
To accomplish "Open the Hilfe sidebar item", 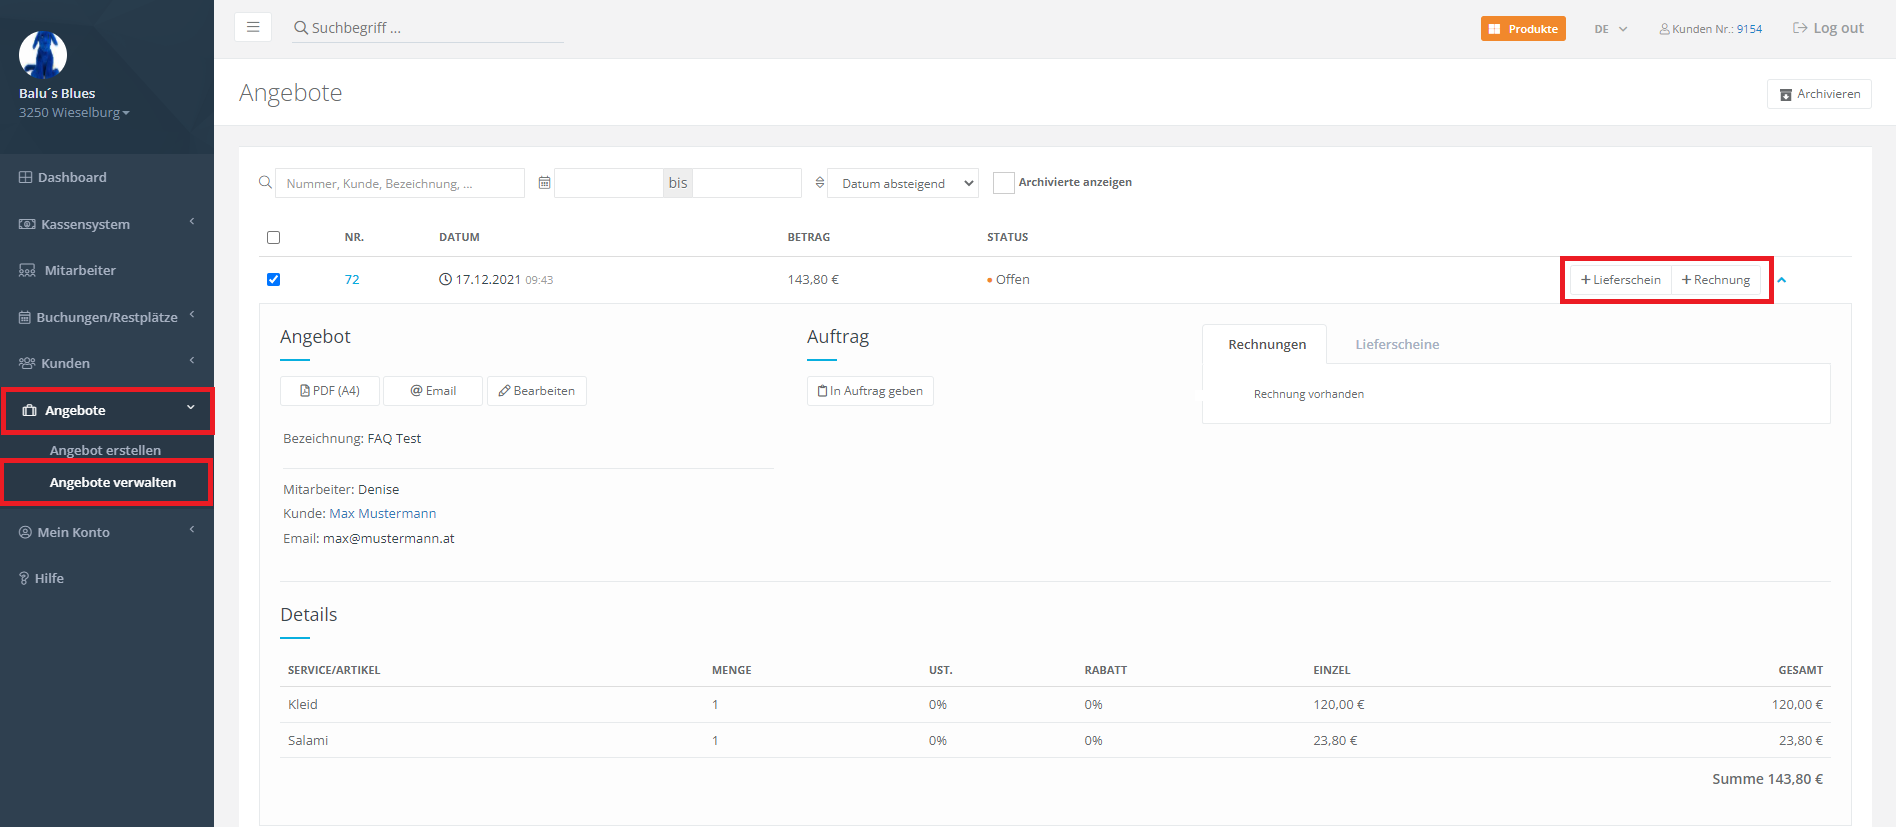I will [x=107, y=578].
